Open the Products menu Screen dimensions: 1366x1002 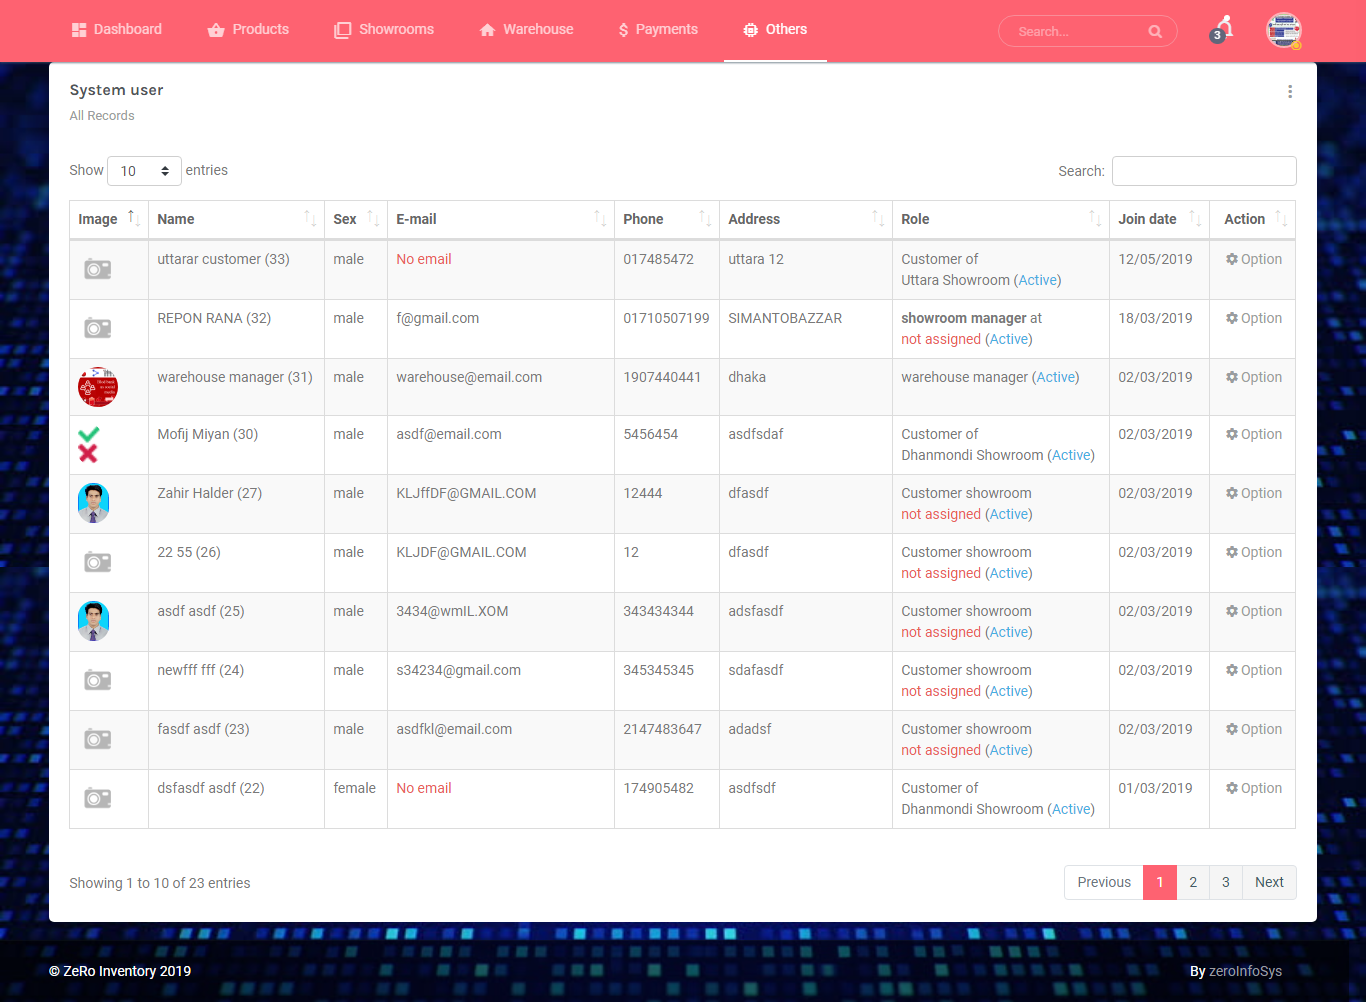click(248, 30)
